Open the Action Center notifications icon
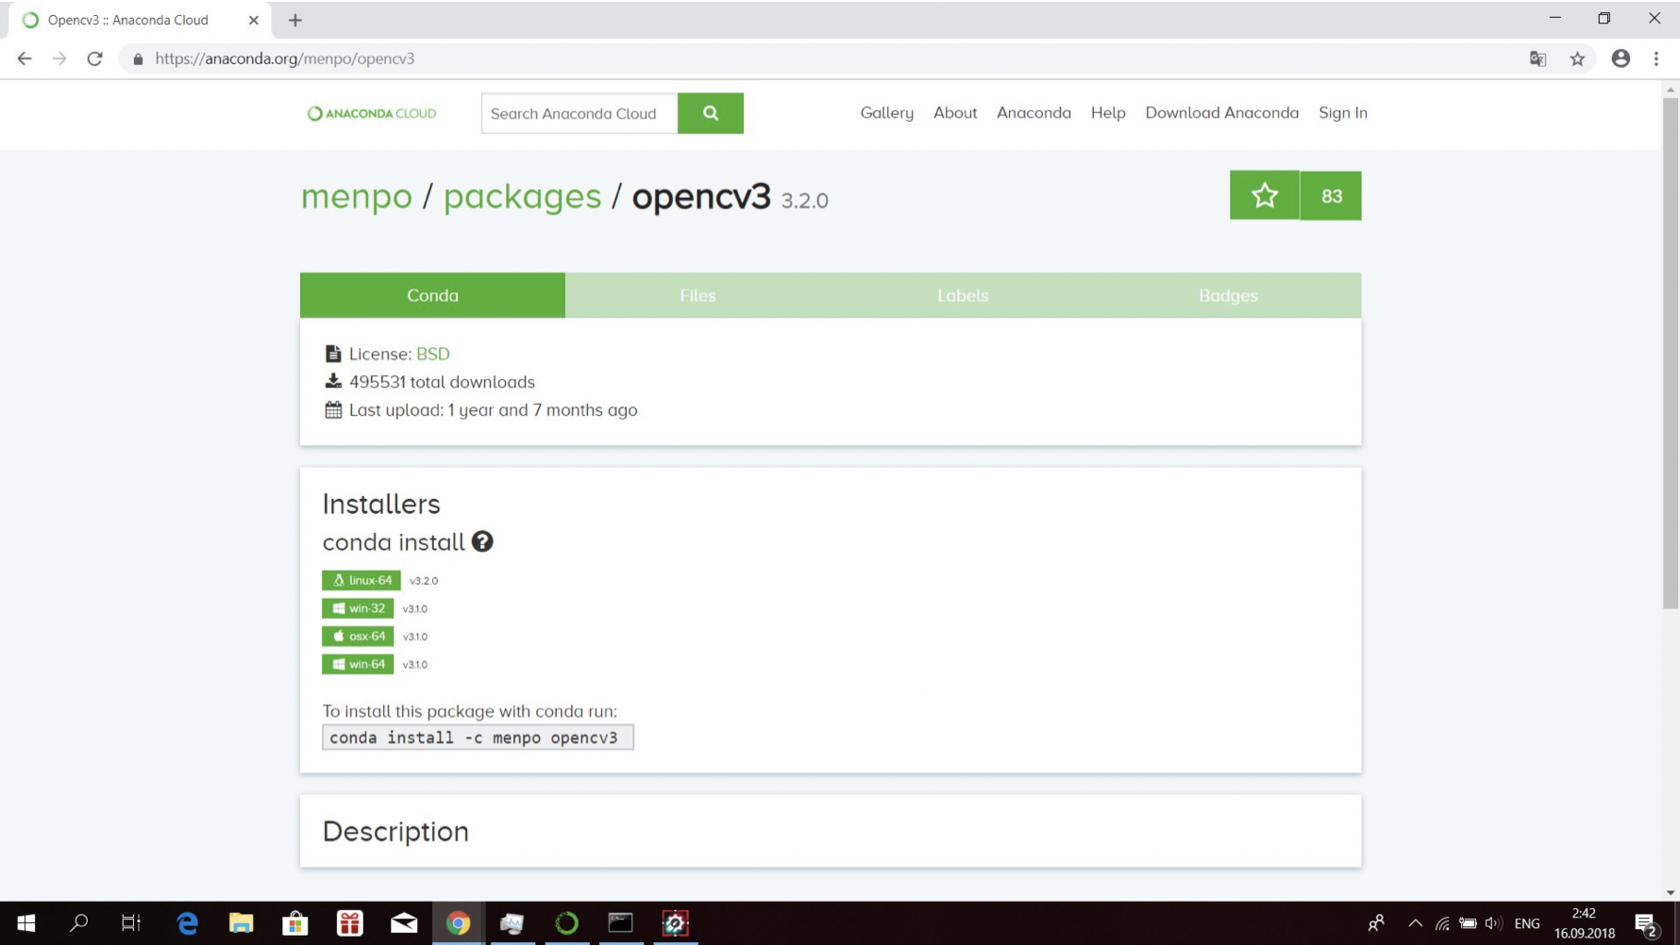Viewport: 1680px width, 945px height. pos(1646,923)
